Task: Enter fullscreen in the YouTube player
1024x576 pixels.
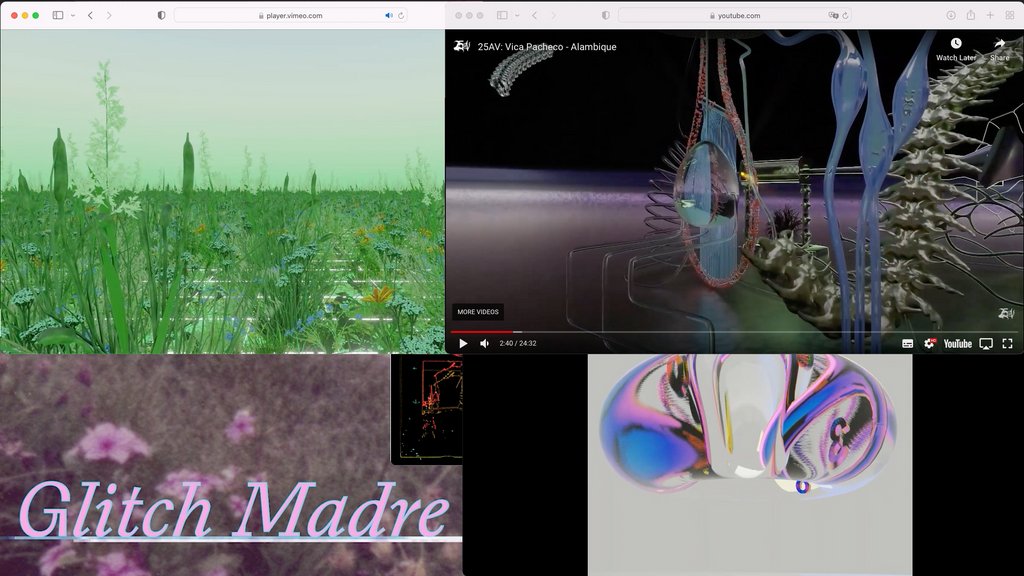Action: (1008, 344)
